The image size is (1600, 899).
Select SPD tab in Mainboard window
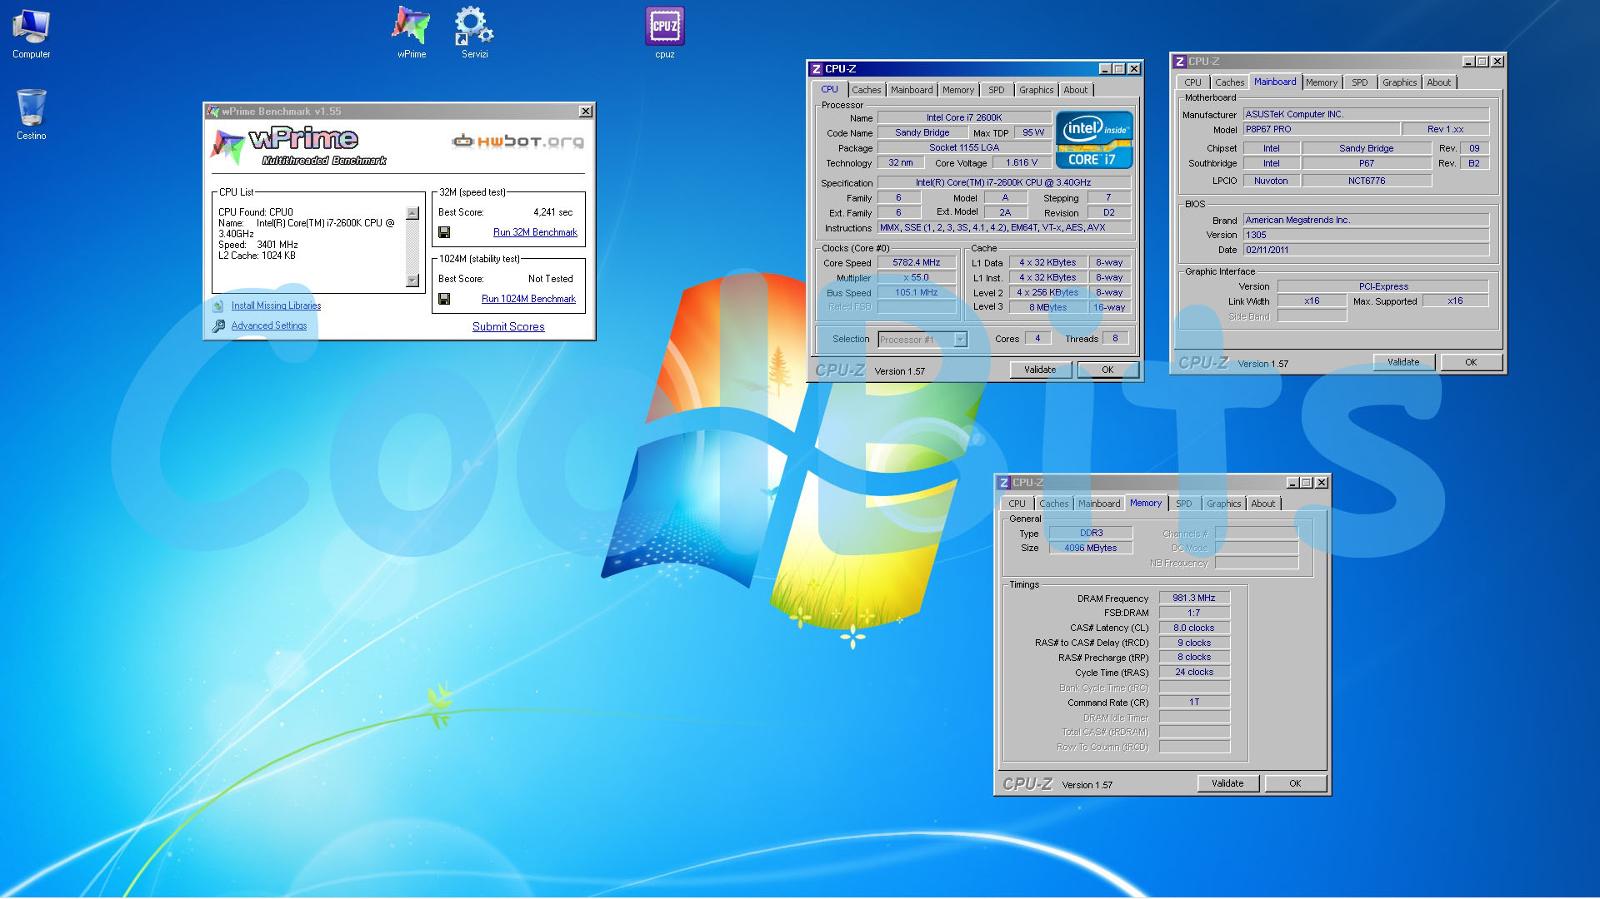pyautogui.click(x=1360, y=82)
